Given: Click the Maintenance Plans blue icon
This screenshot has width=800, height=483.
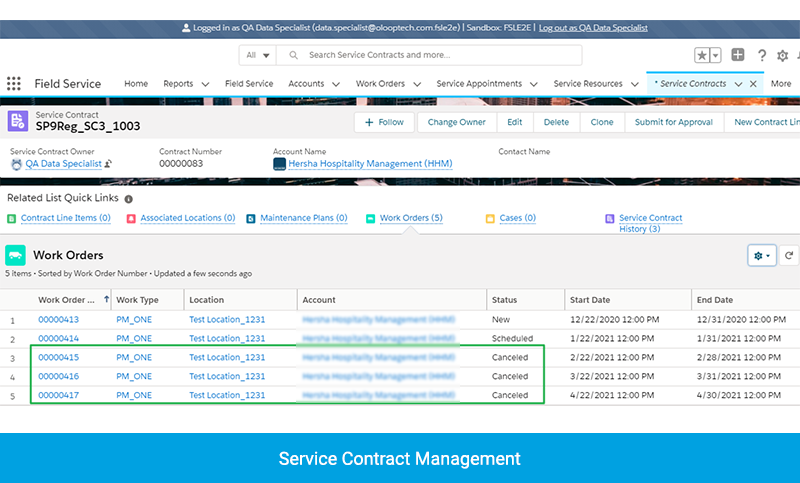Looking at the screenshot, I should (251, 219).
